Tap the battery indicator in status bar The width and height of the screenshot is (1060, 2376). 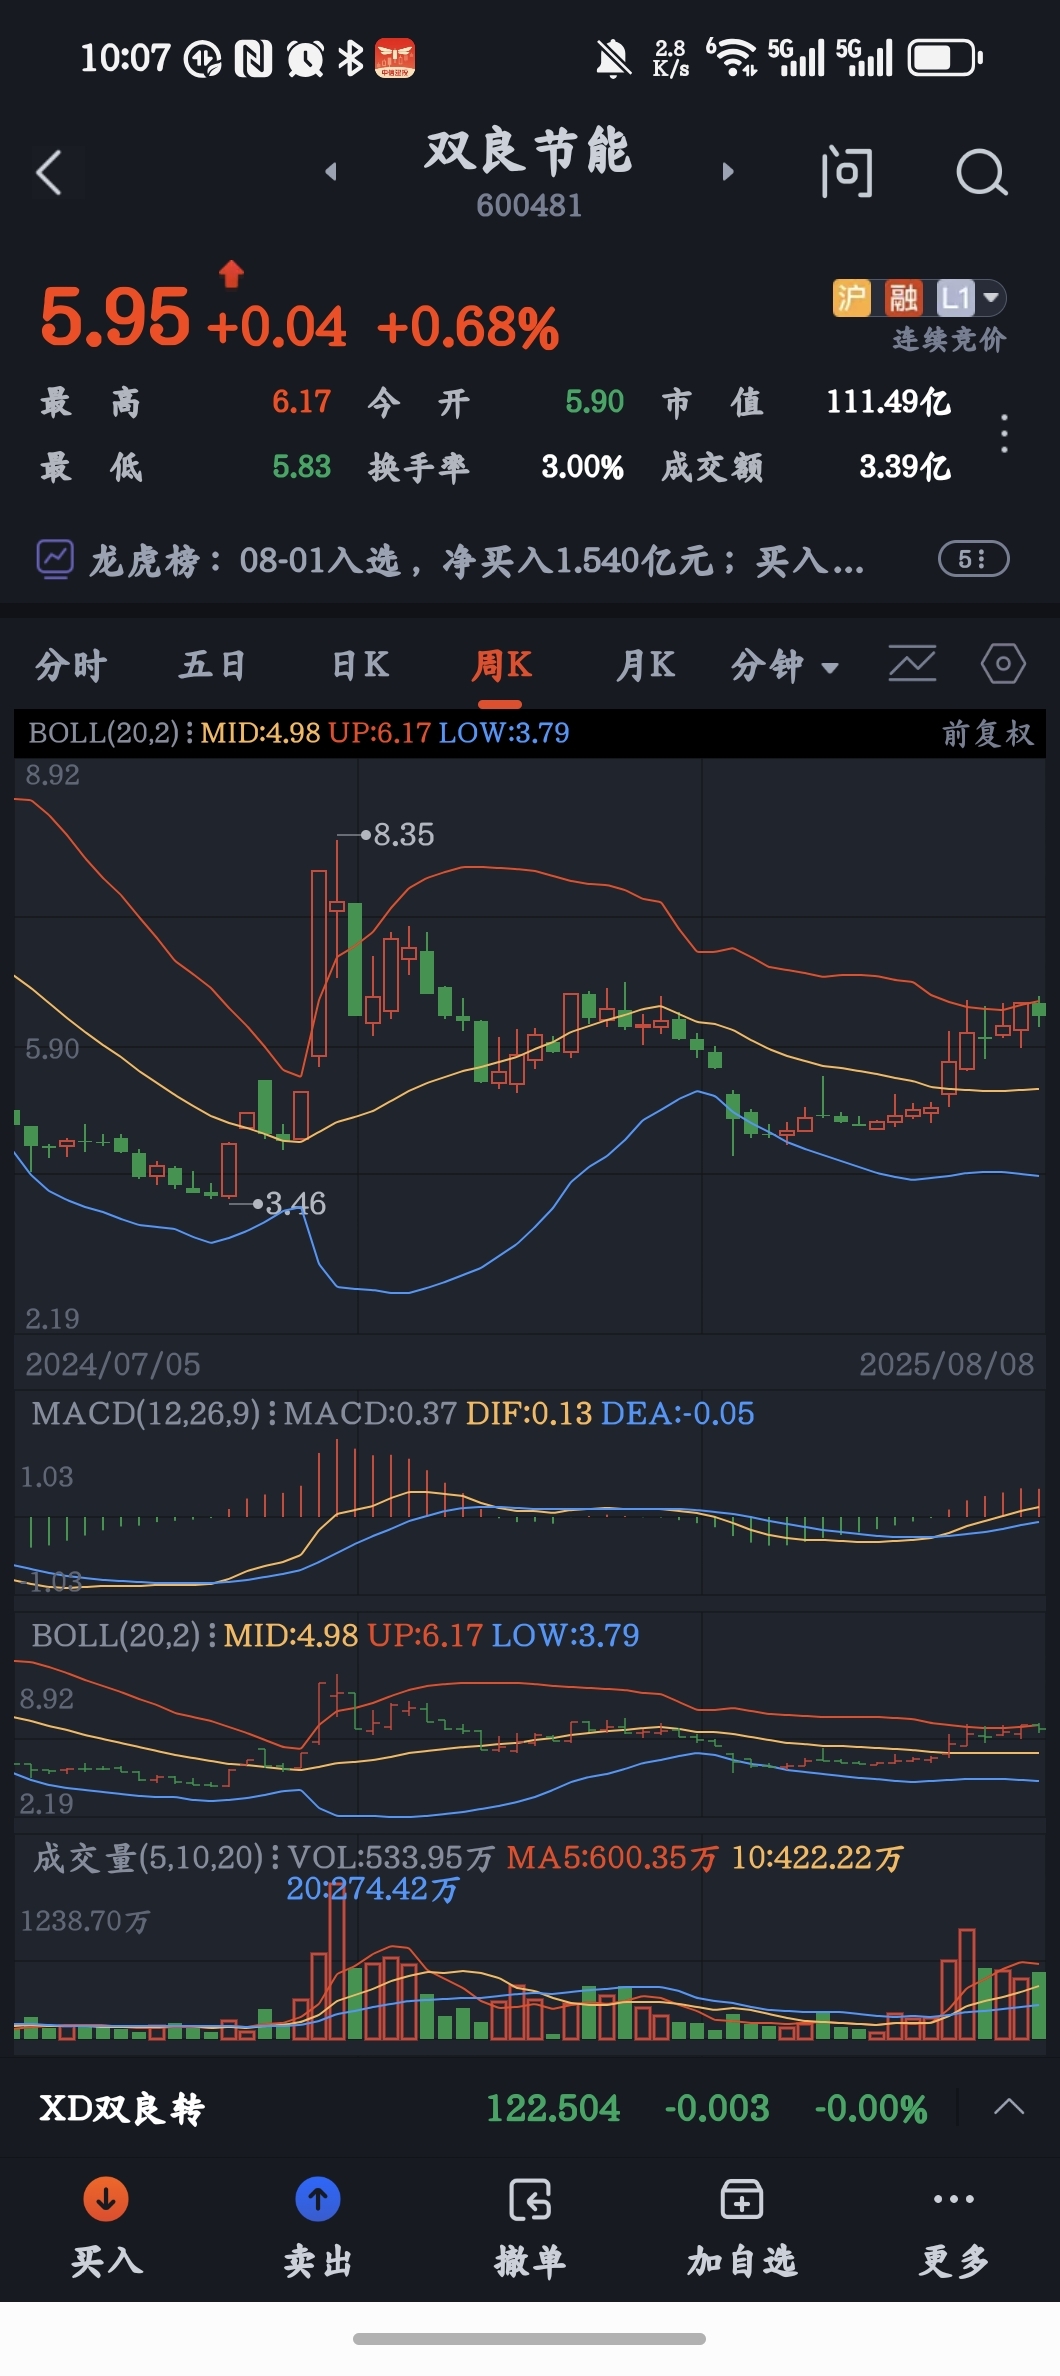point(945,58)
